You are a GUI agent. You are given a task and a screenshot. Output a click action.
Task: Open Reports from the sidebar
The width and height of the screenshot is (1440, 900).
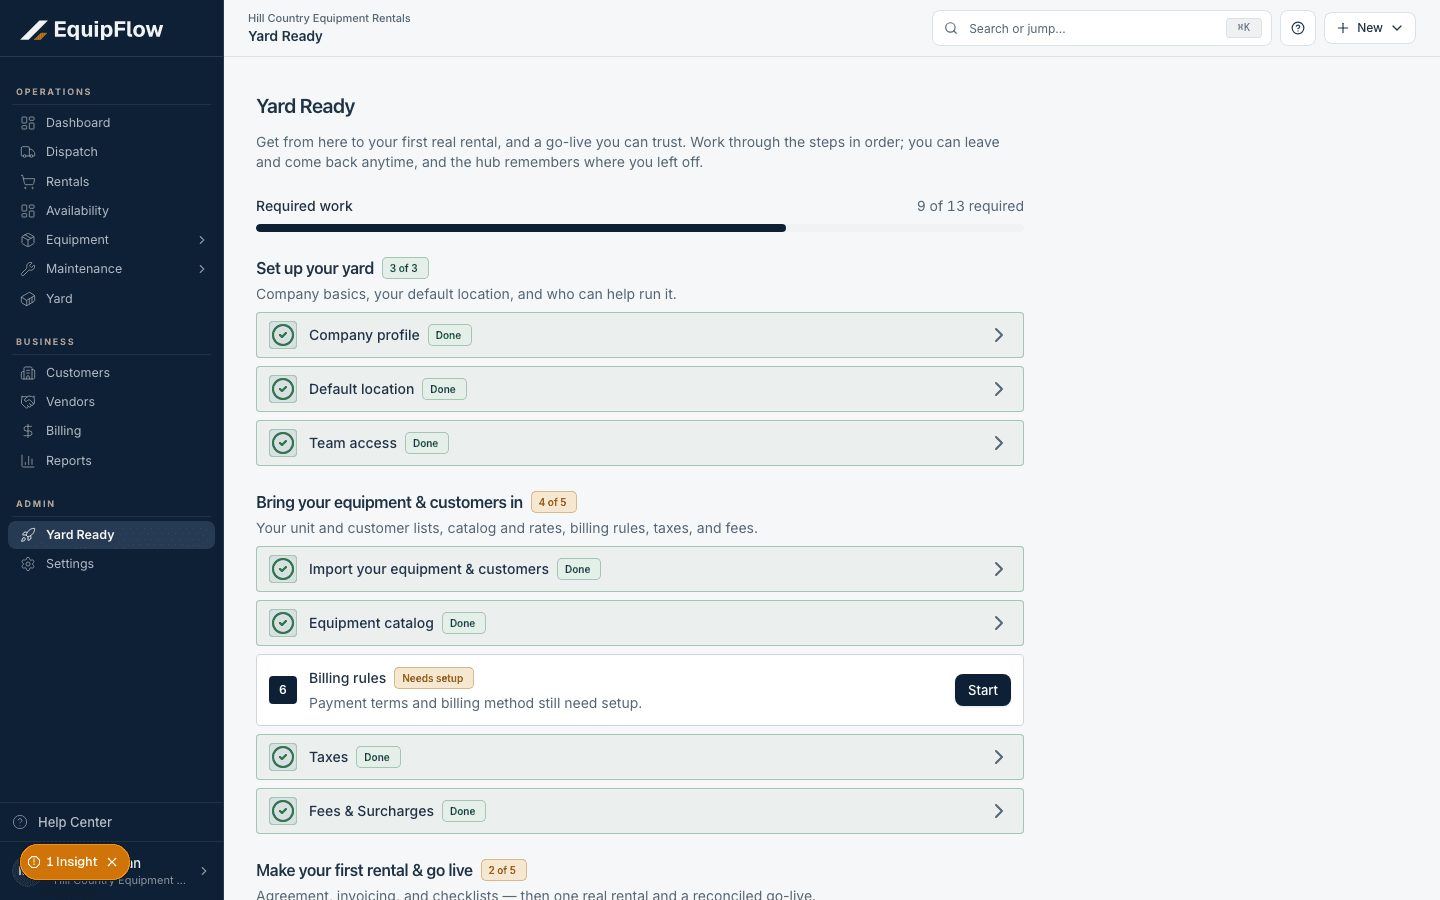(x=111, y=461)
